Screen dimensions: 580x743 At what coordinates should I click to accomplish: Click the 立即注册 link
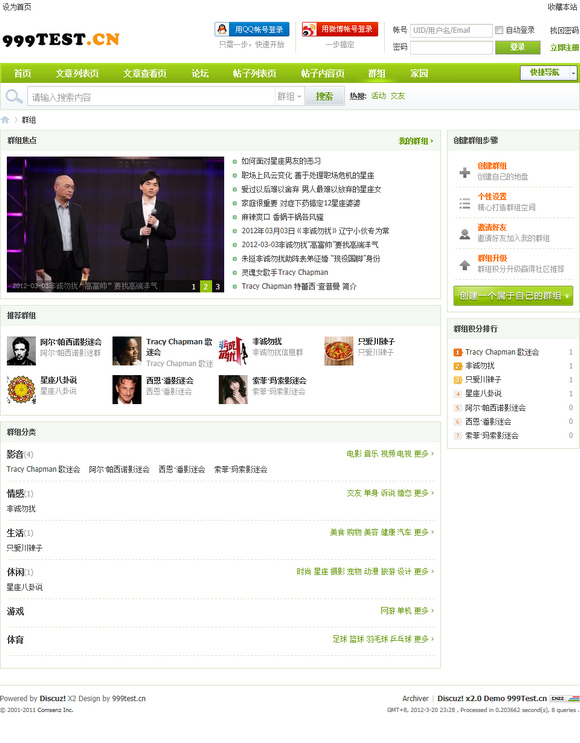[564, 47]
